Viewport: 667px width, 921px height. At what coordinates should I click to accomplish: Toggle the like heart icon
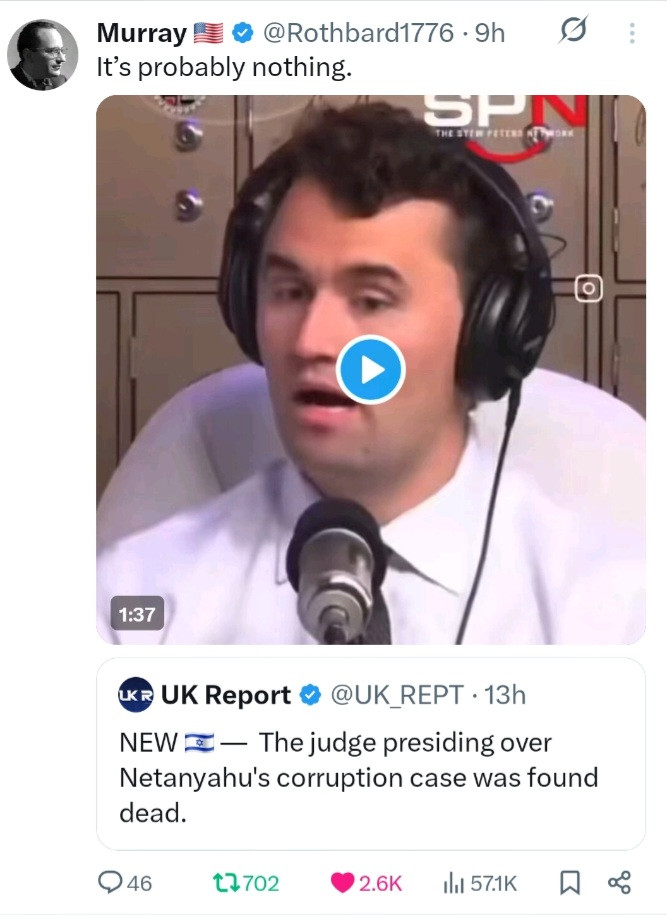tap(342, 883)
